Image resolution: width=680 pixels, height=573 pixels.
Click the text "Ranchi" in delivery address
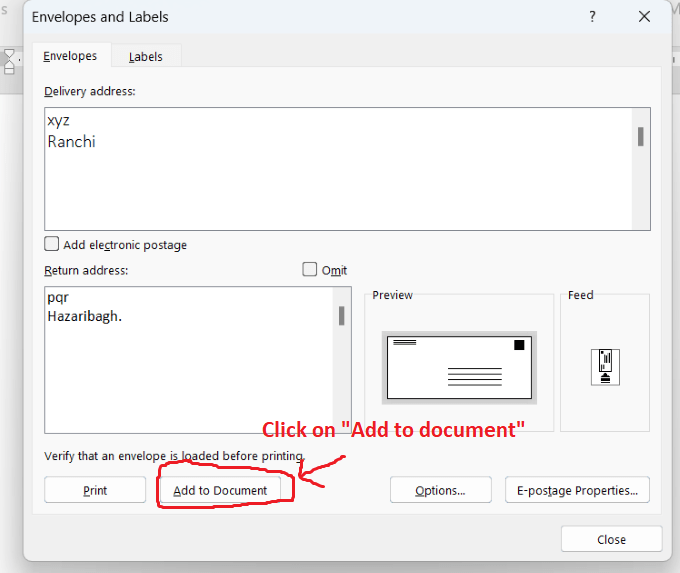click(x=72, y=142)
